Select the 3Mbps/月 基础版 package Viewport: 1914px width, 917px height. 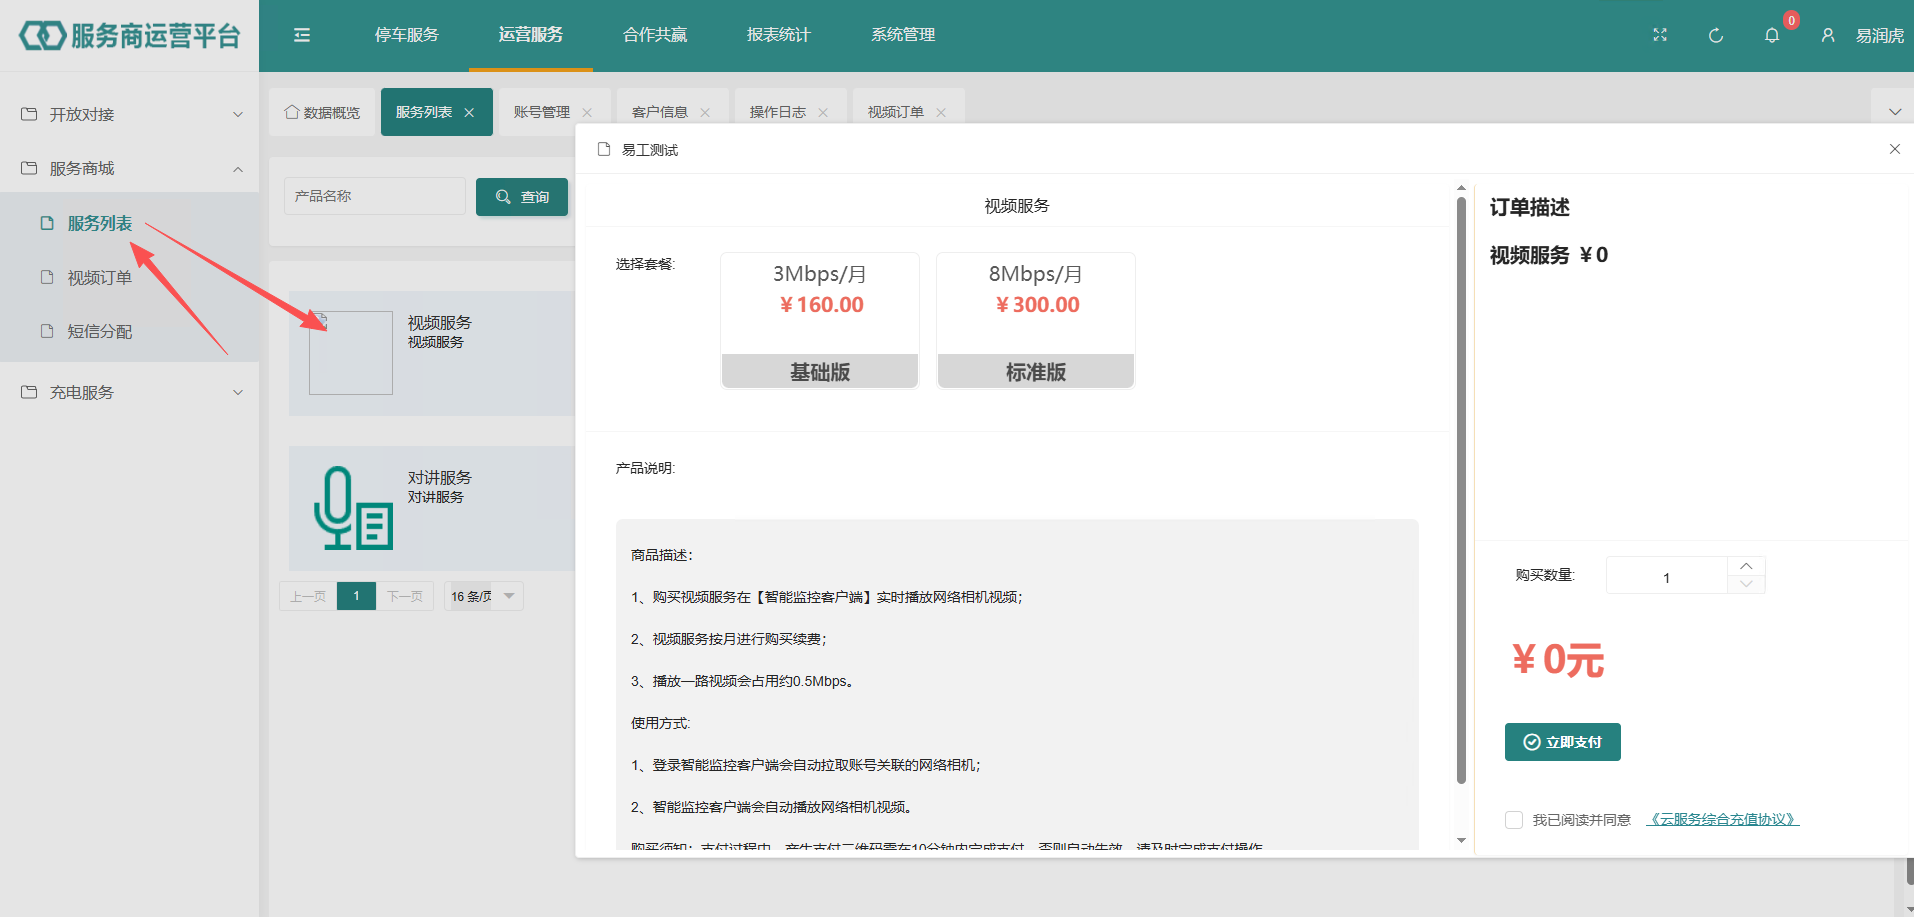(819, 320)
